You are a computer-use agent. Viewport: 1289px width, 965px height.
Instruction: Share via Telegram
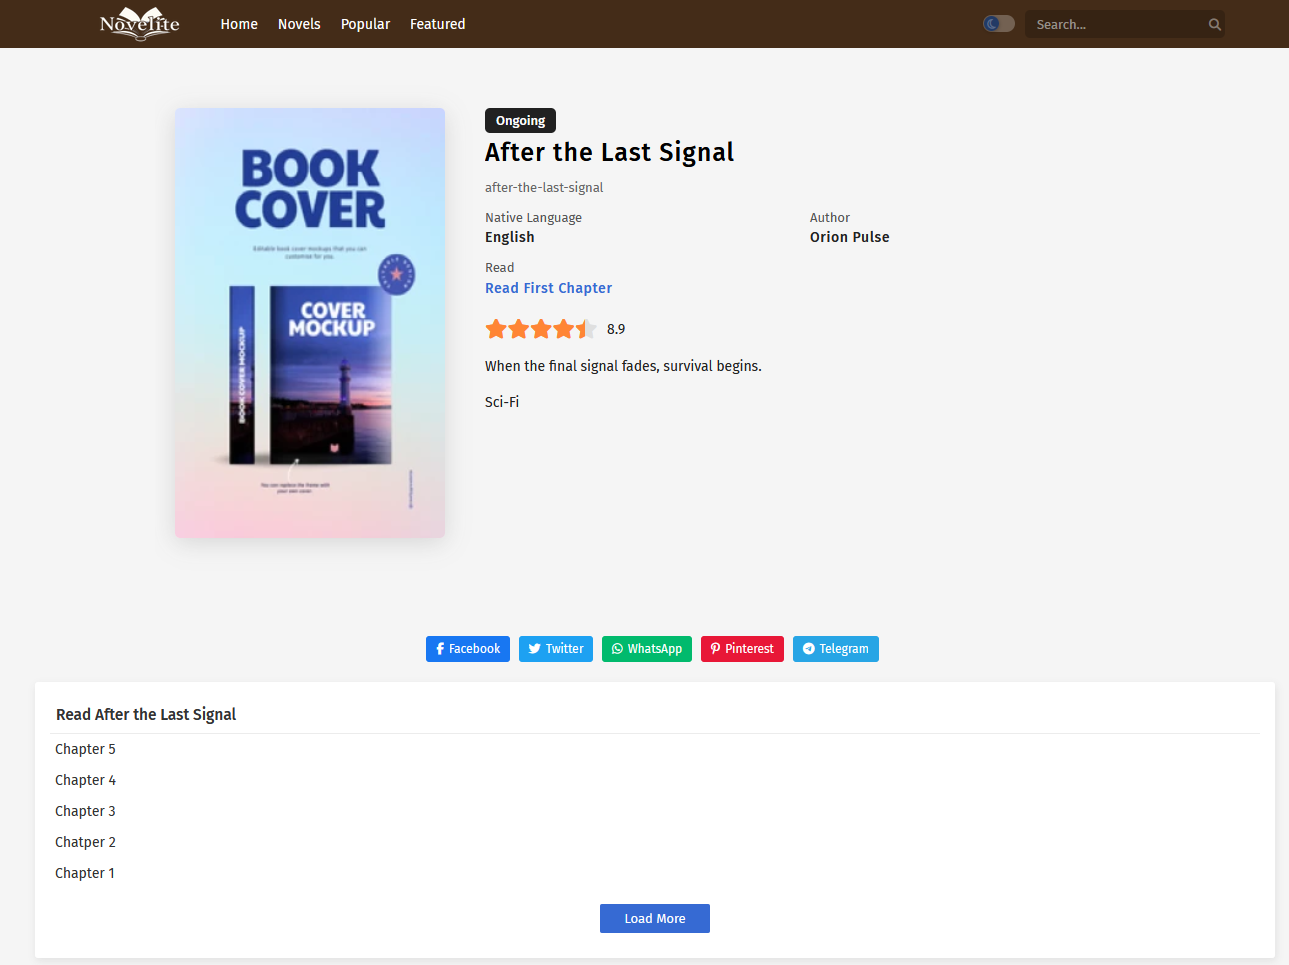tap(835, 649)
